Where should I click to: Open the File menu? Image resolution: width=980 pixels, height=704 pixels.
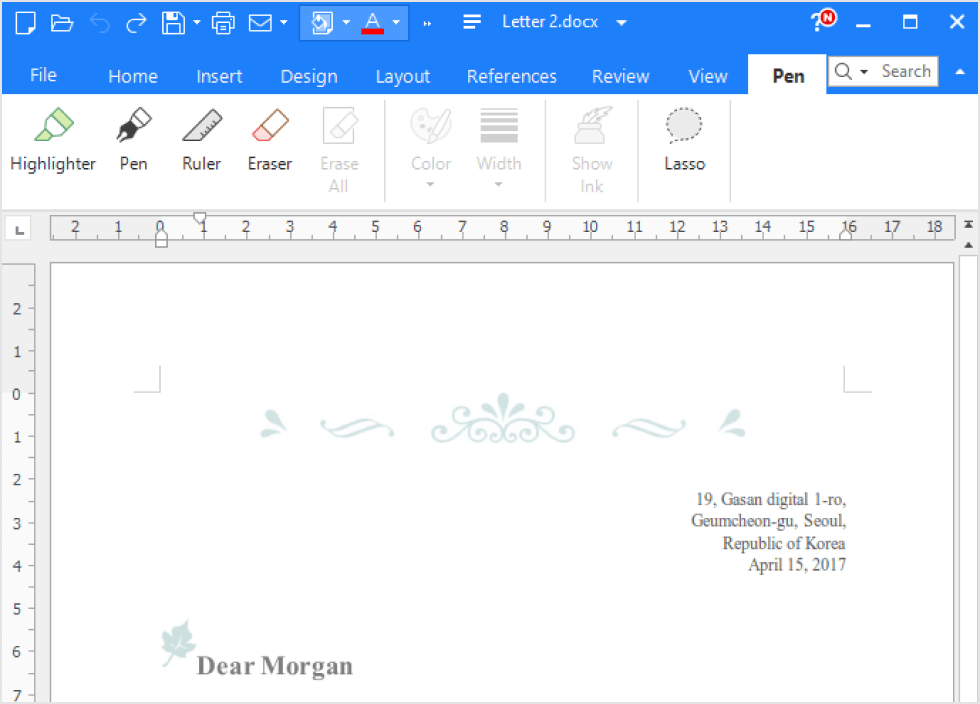tap(43, 76)
